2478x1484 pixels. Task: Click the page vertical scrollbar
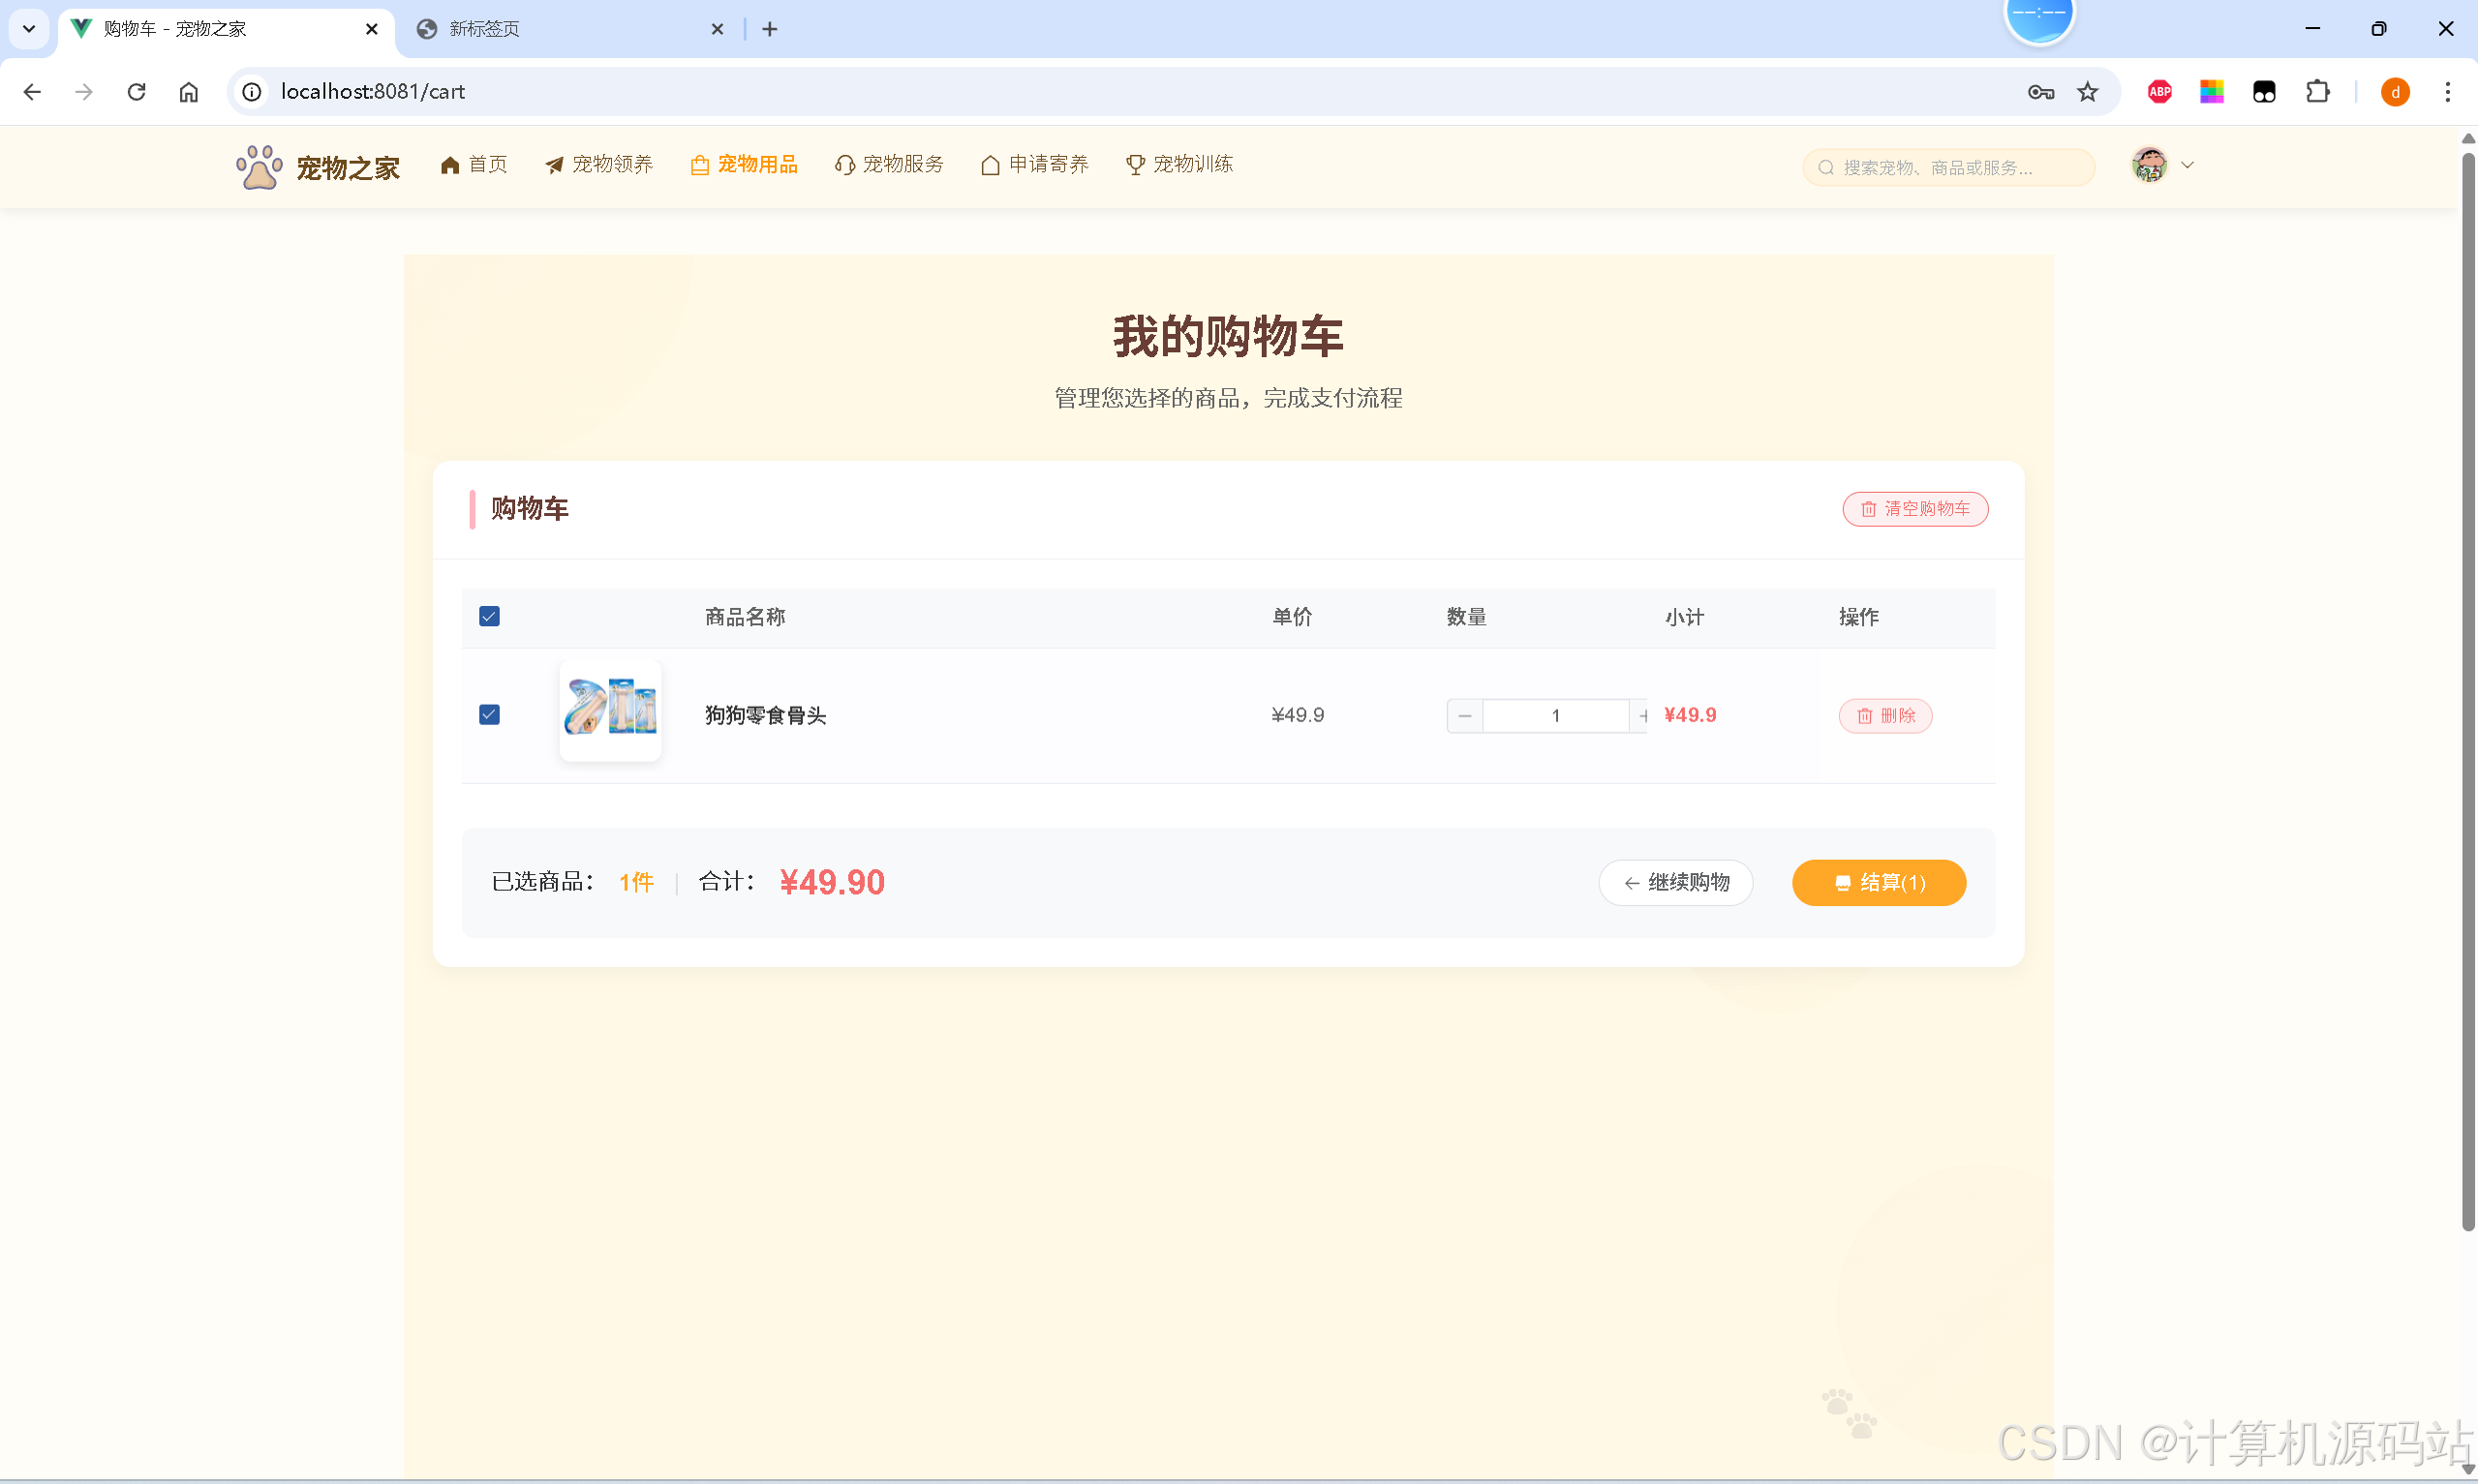tap(2468, 690)
